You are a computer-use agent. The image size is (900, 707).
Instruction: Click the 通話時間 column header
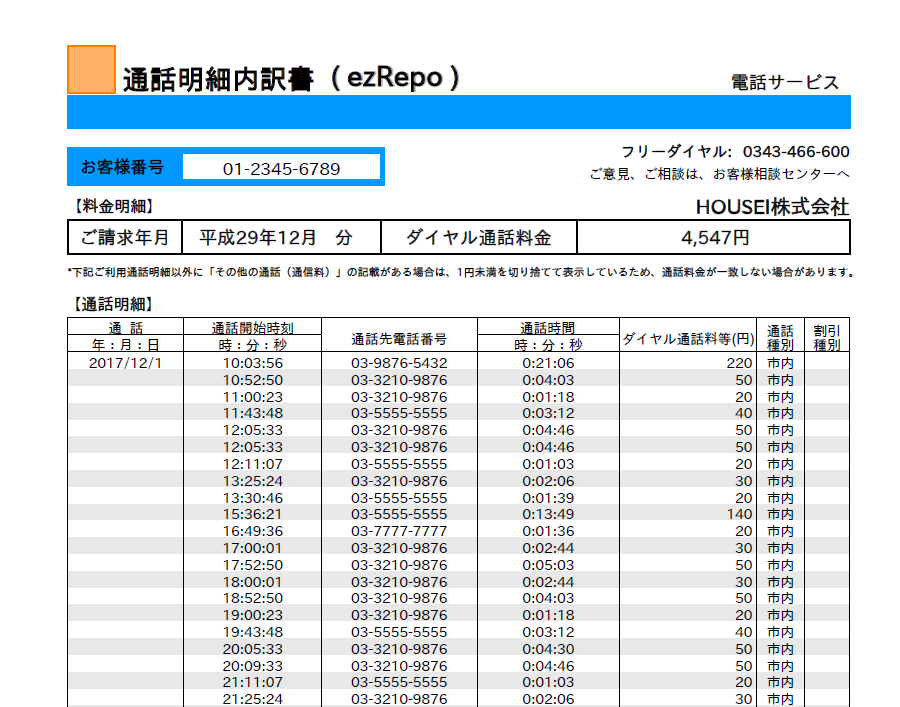click(548, 327)
